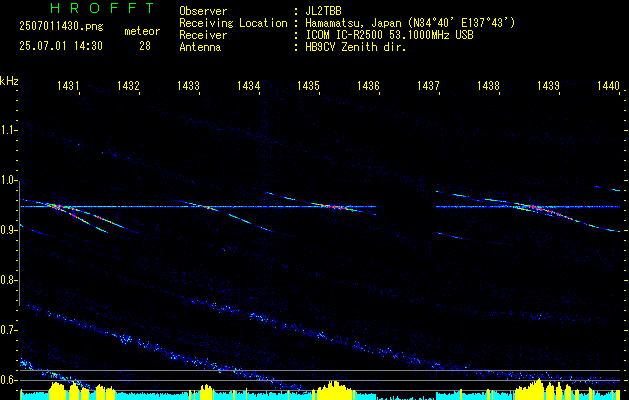Viewport: 629px width, 400px height.
Task: Click the Antenna field label
Action: (x=200, y=47)
